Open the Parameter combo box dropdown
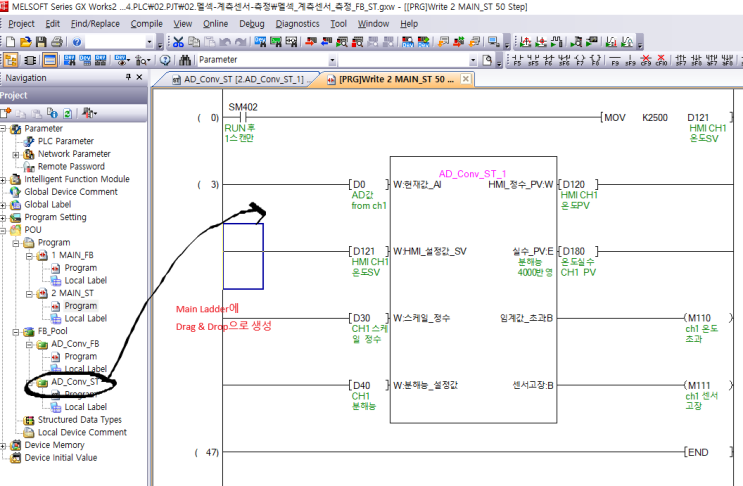Screen dimensions: 743x486 (332, 60)
